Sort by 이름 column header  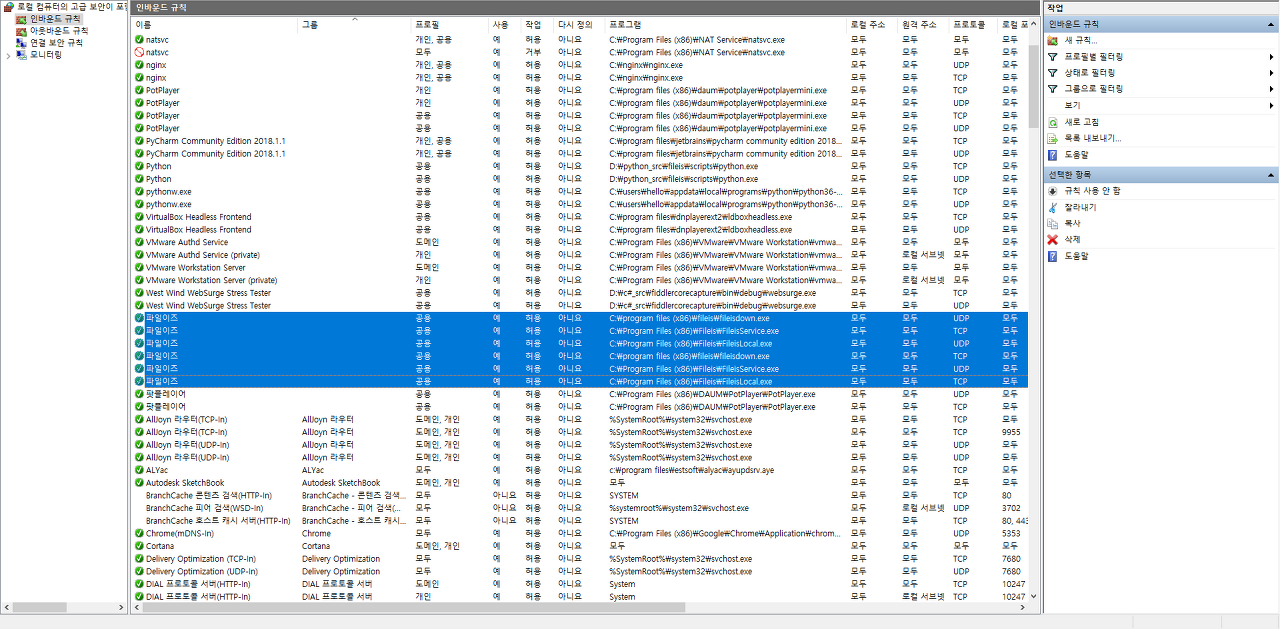pos(214,24)
